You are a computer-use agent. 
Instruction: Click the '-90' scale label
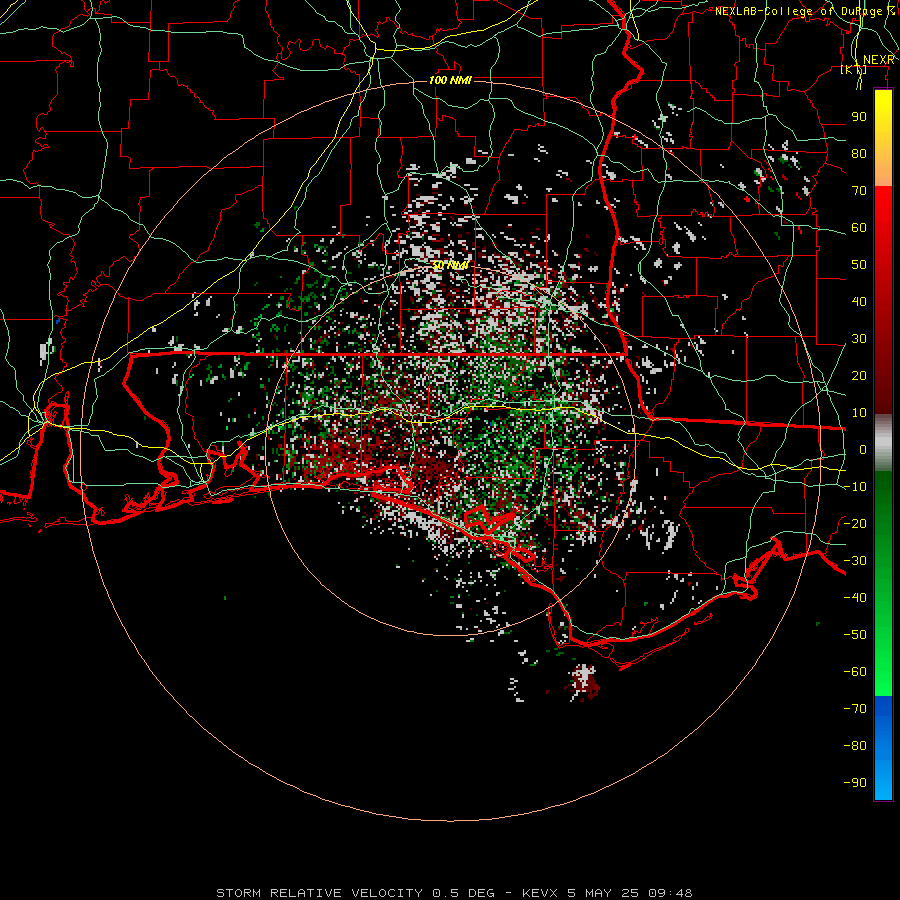point(855,783)
